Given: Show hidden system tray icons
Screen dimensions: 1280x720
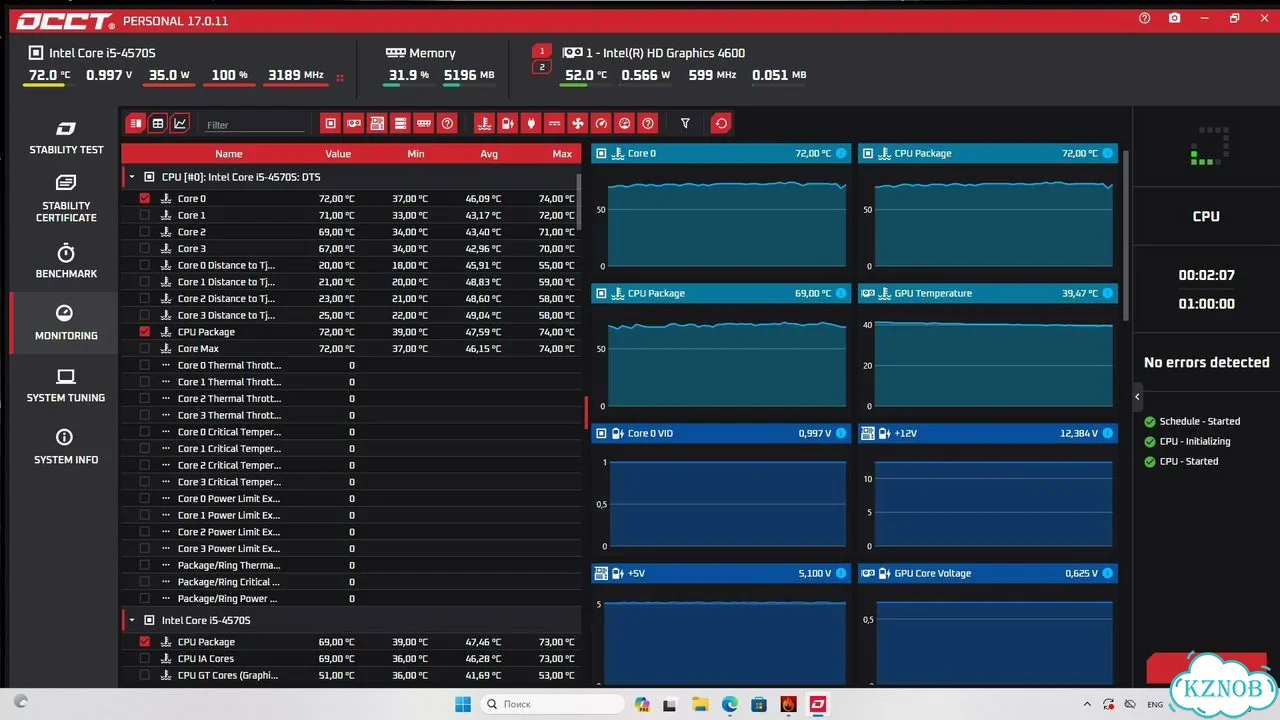Looking at the screenshot, I should (x=1087, y=704).
